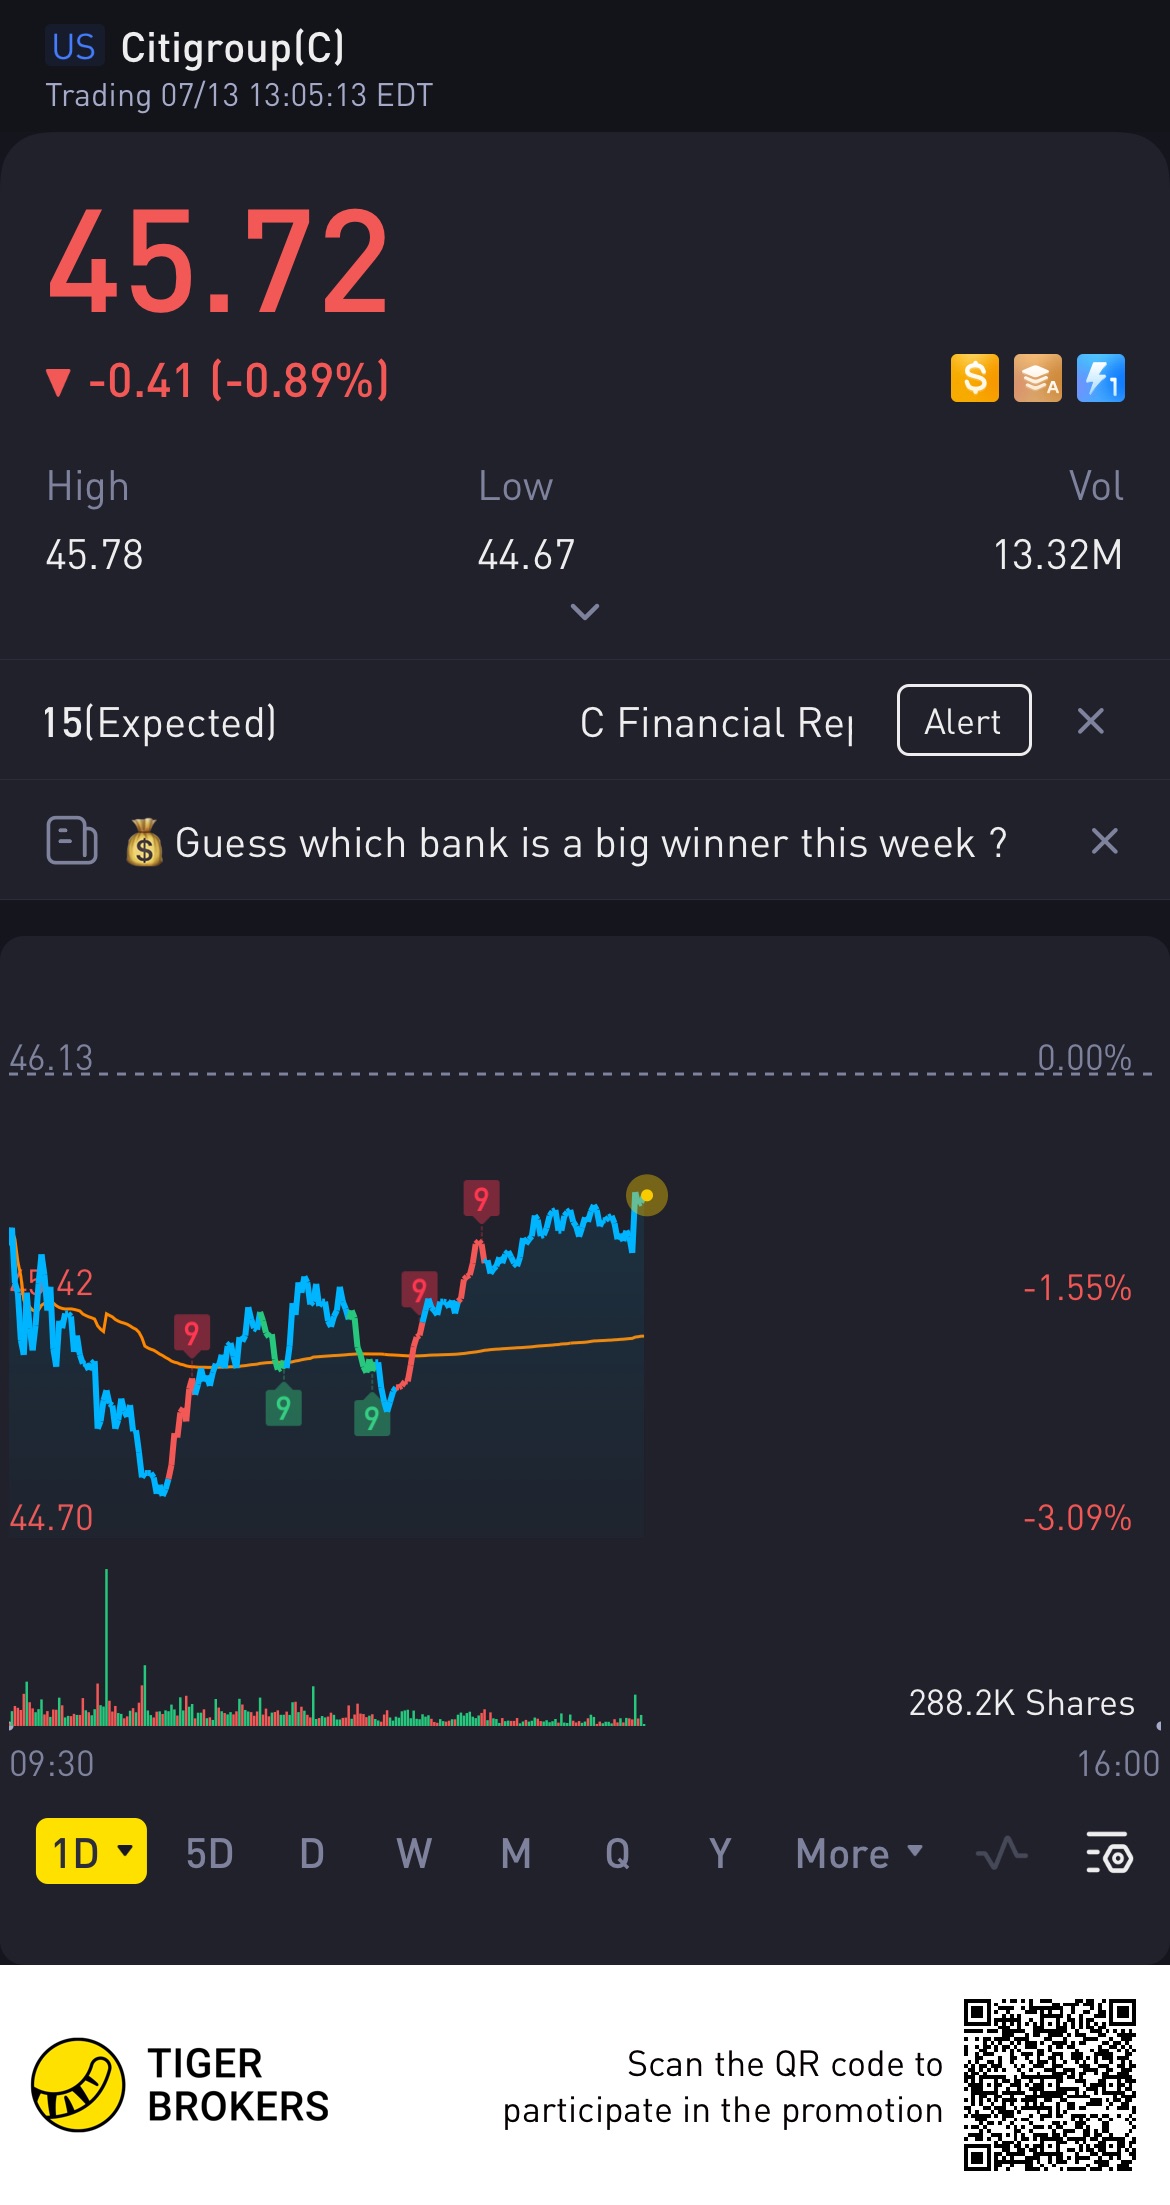
Task: Open the bank big winner promo link
Action: [x=590, y=843]
